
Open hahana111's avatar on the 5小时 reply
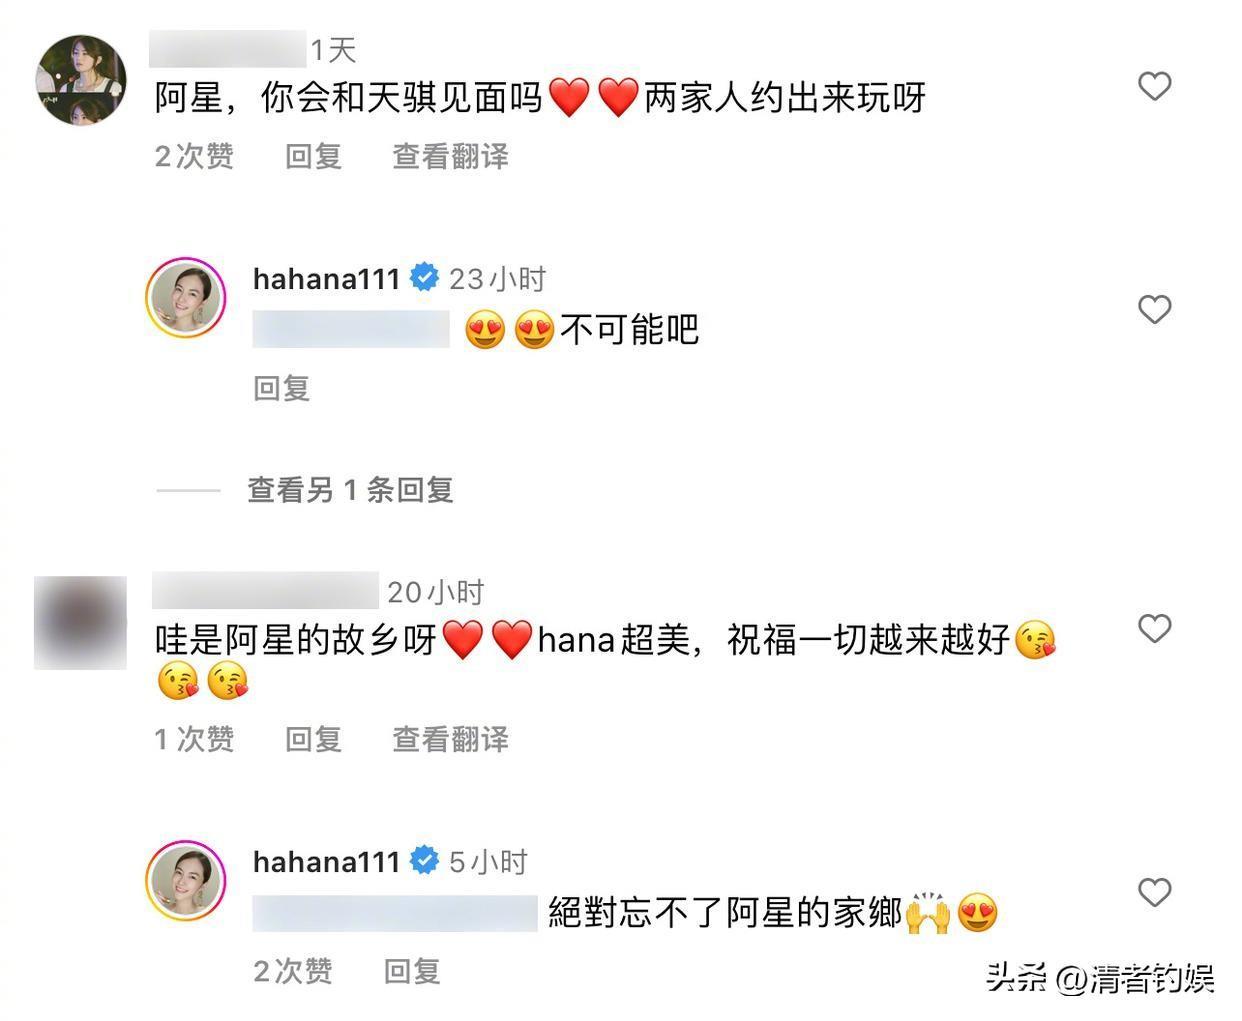(x=186, y=881)
